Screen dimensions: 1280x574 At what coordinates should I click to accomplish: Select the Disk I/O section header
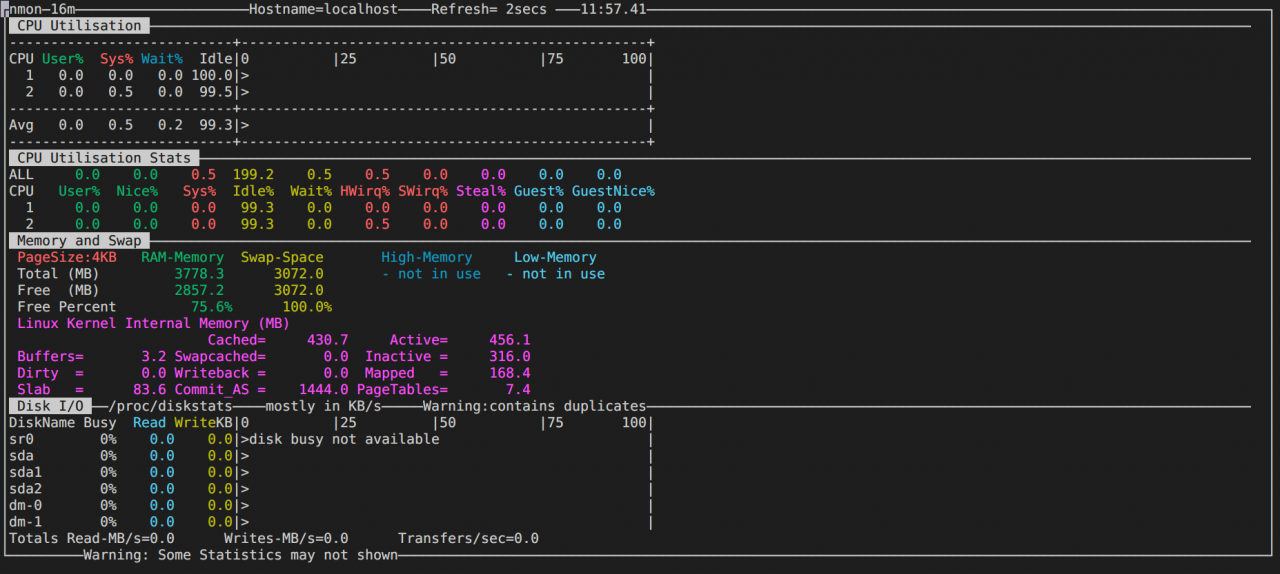[50, 406]
